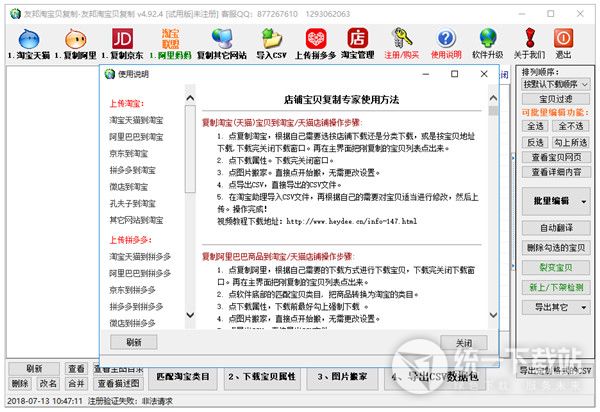Click the 宝贝过滤 button
600x412 pixels.
[556, 99]
